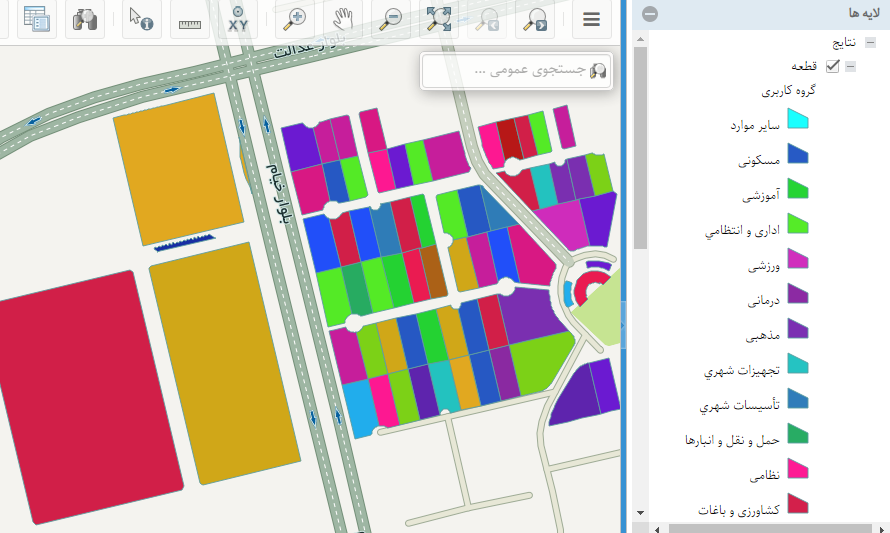Screen dimensions: 890x533
Task: Open the go to XY coordinate tool
Action: [x=238, y=19]
